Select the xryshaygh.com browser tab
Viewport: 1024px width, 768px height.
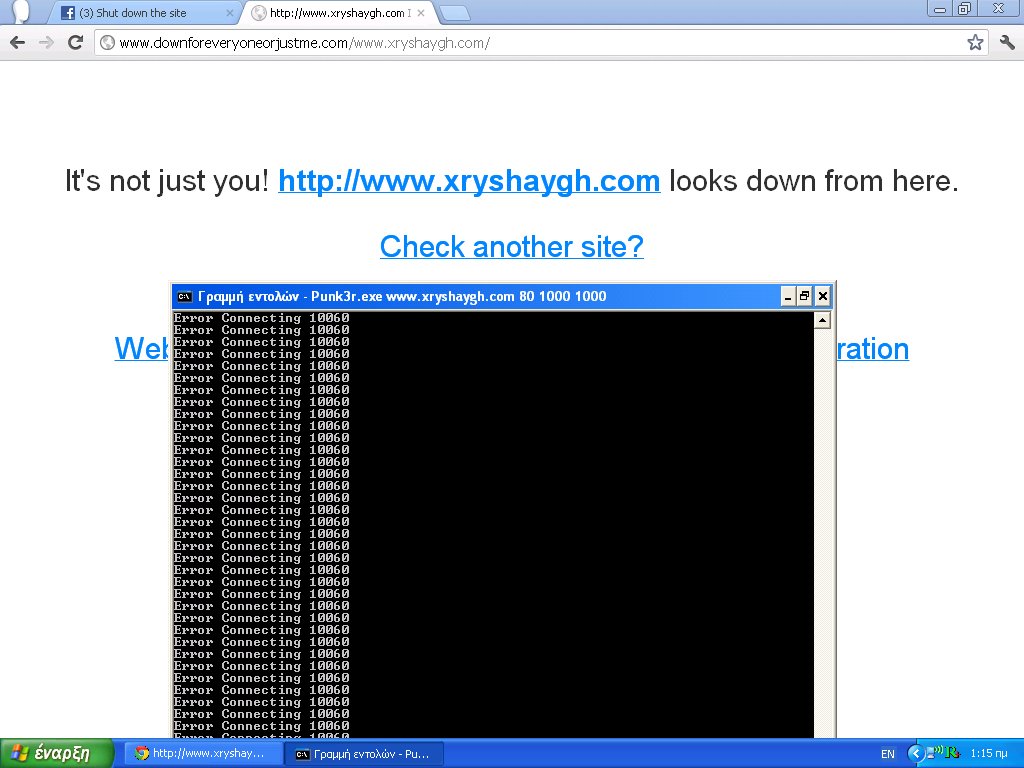coord(340,13)
